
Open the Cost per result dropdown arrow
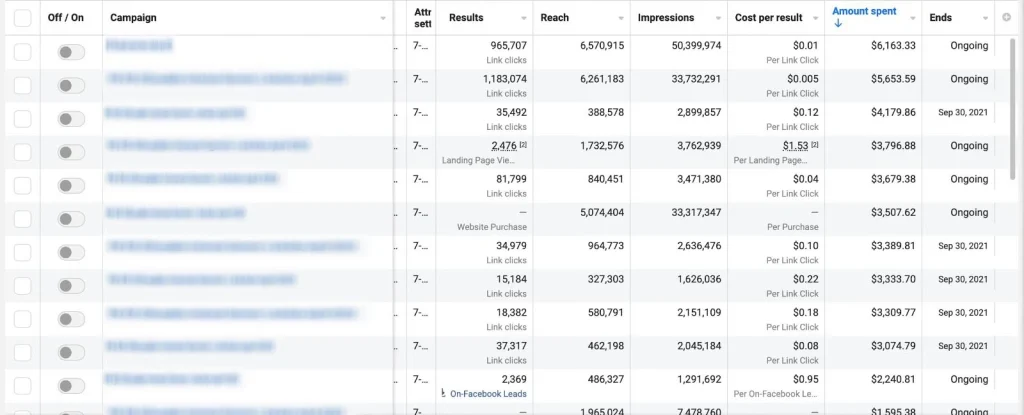click(x=813, y=18)
